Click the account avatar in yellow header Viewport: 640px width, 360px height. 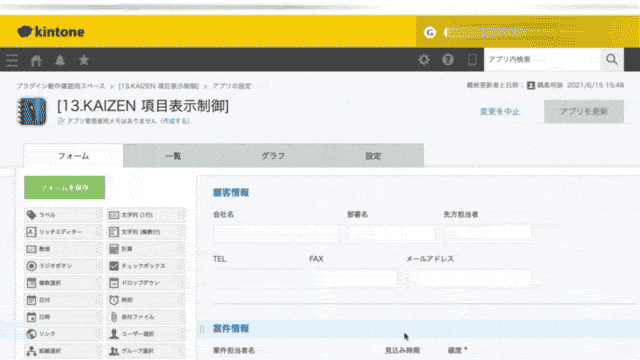[x=429, y=32]
